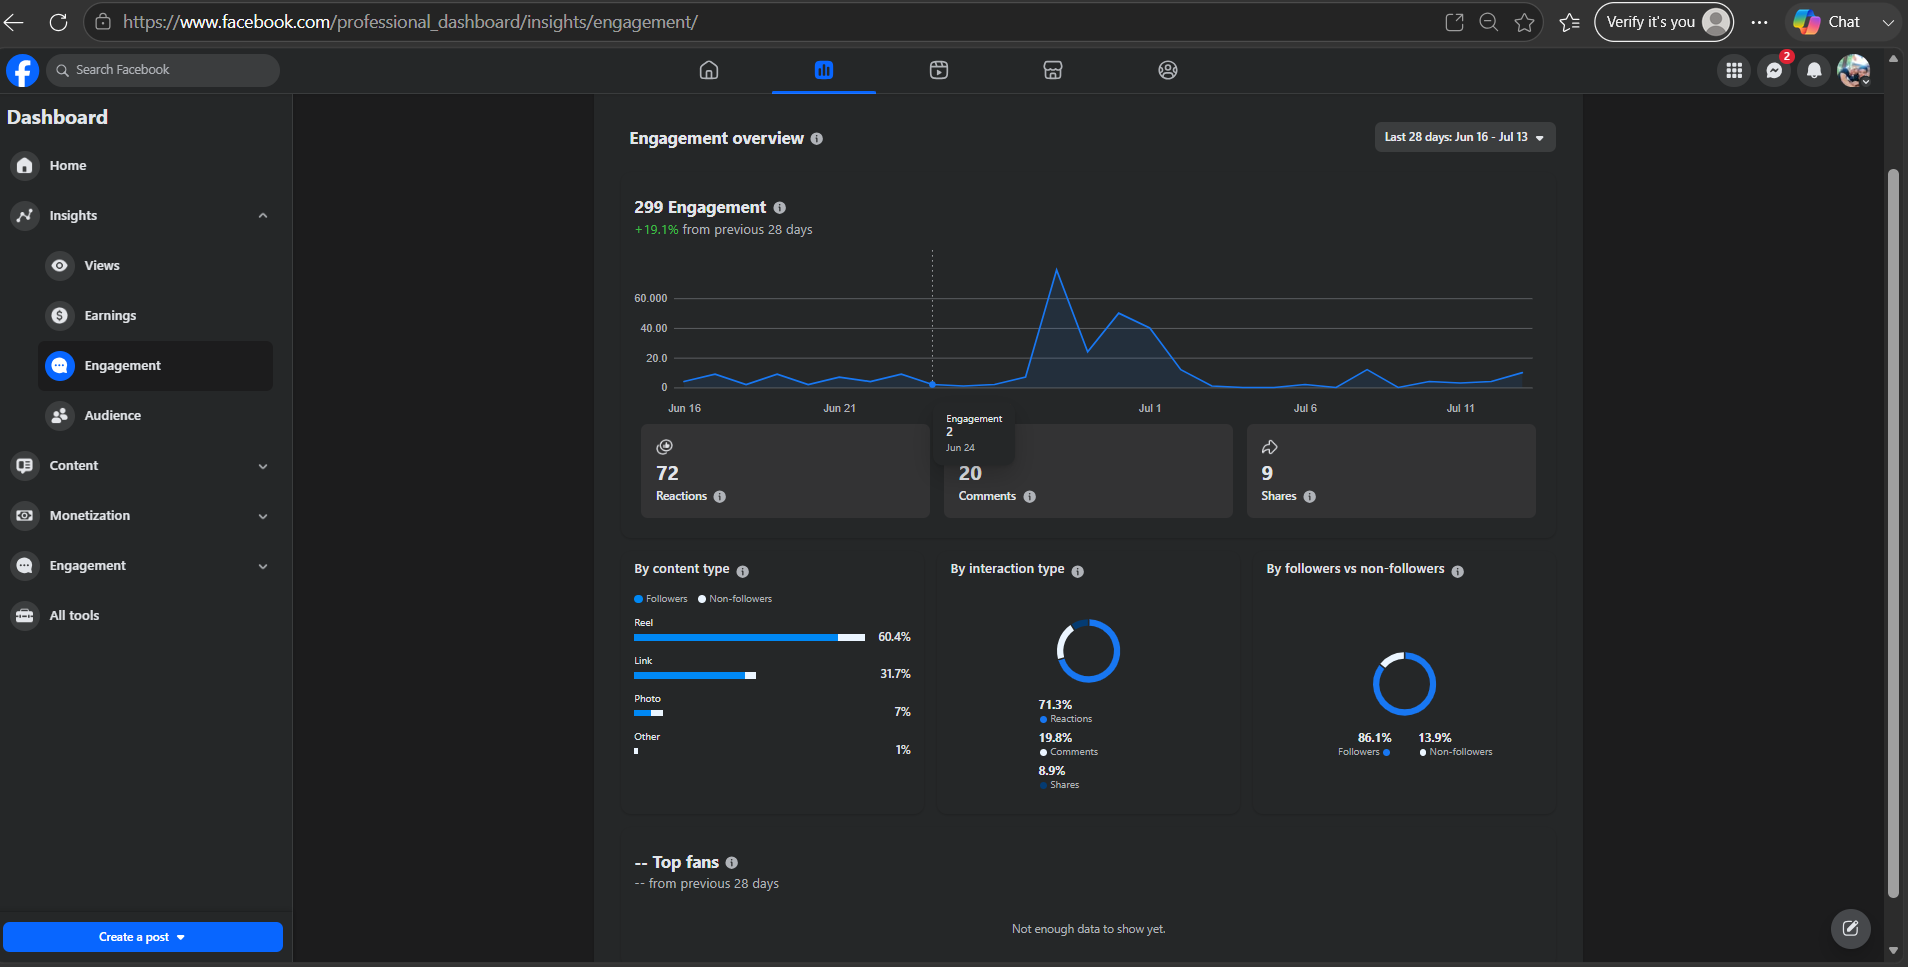Click the page vertical scrollbar
This screenshot has height=967, width=1908.
(x=1892, y=533)
